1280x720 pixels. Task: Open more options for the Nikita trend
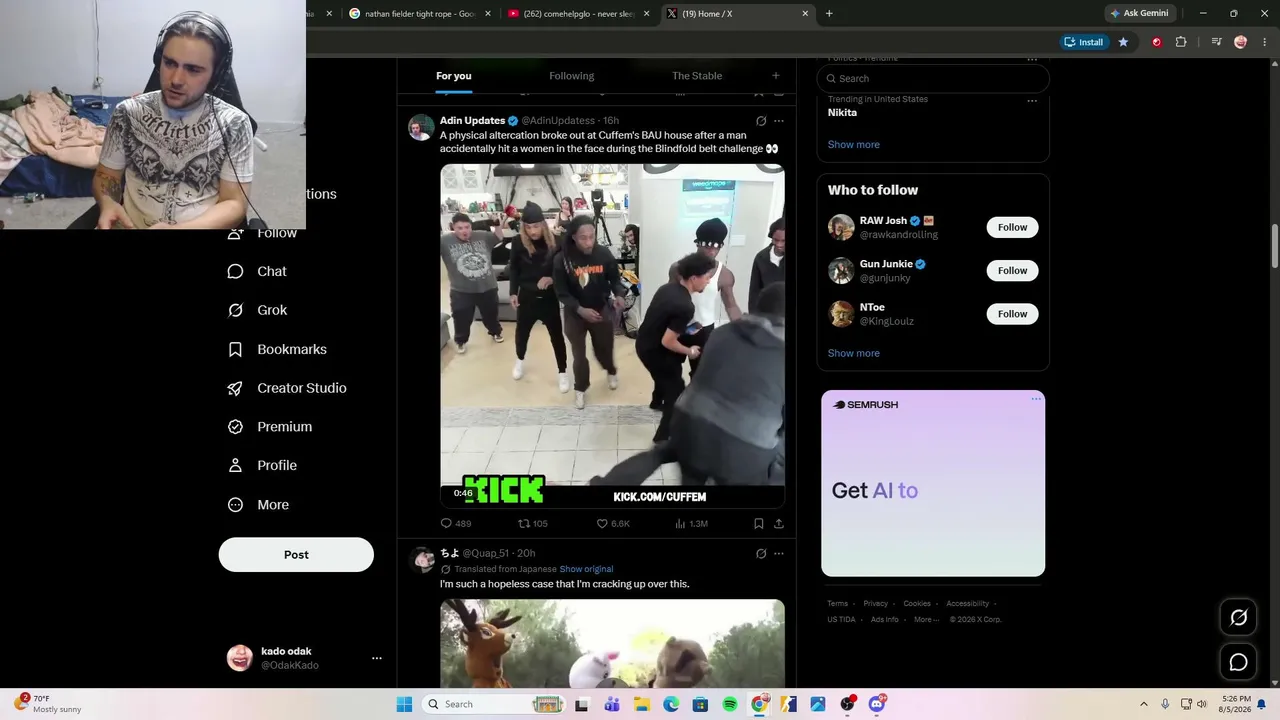coord(1032,101)
